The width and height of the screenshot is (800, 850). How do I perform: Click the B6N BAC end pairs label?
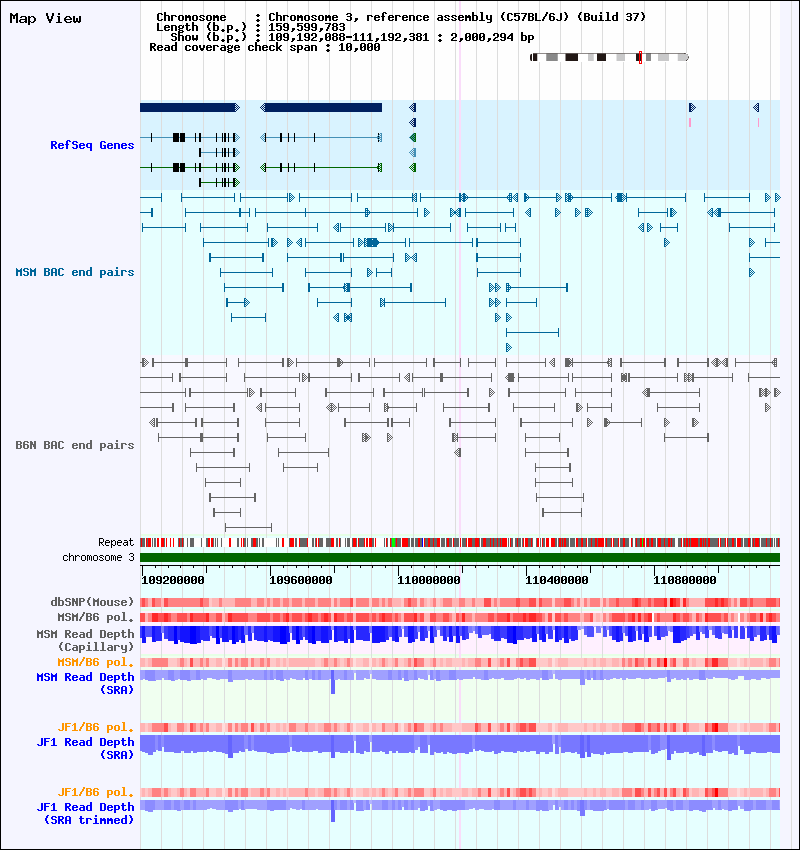click(75, 445)
